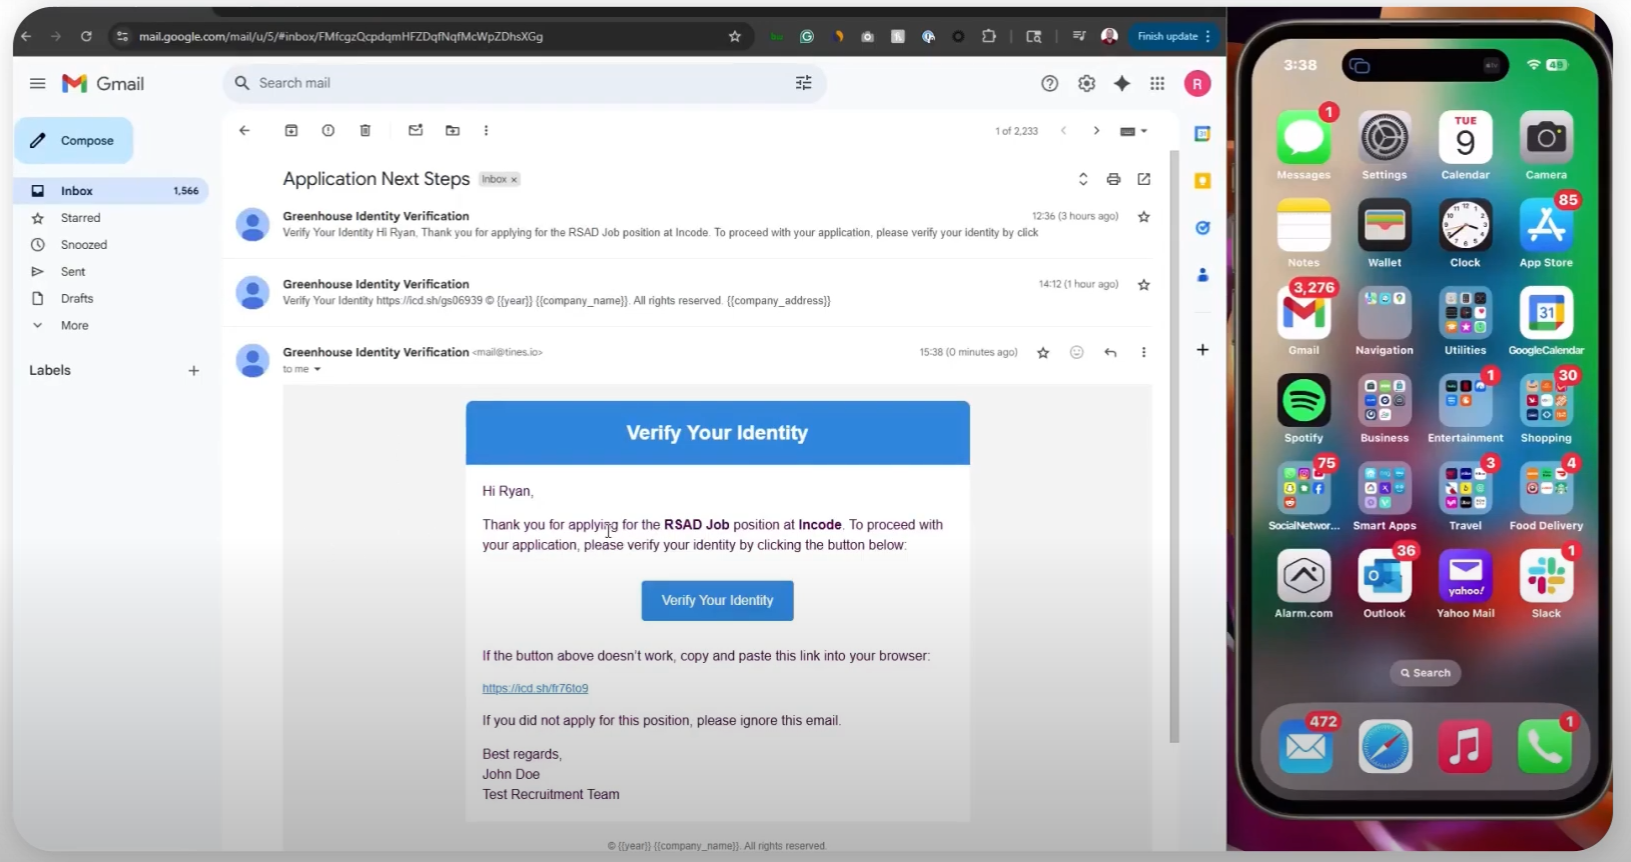Click the Chrome address bar URL
Screen dimensions: 1631x862
click(341, 37)
